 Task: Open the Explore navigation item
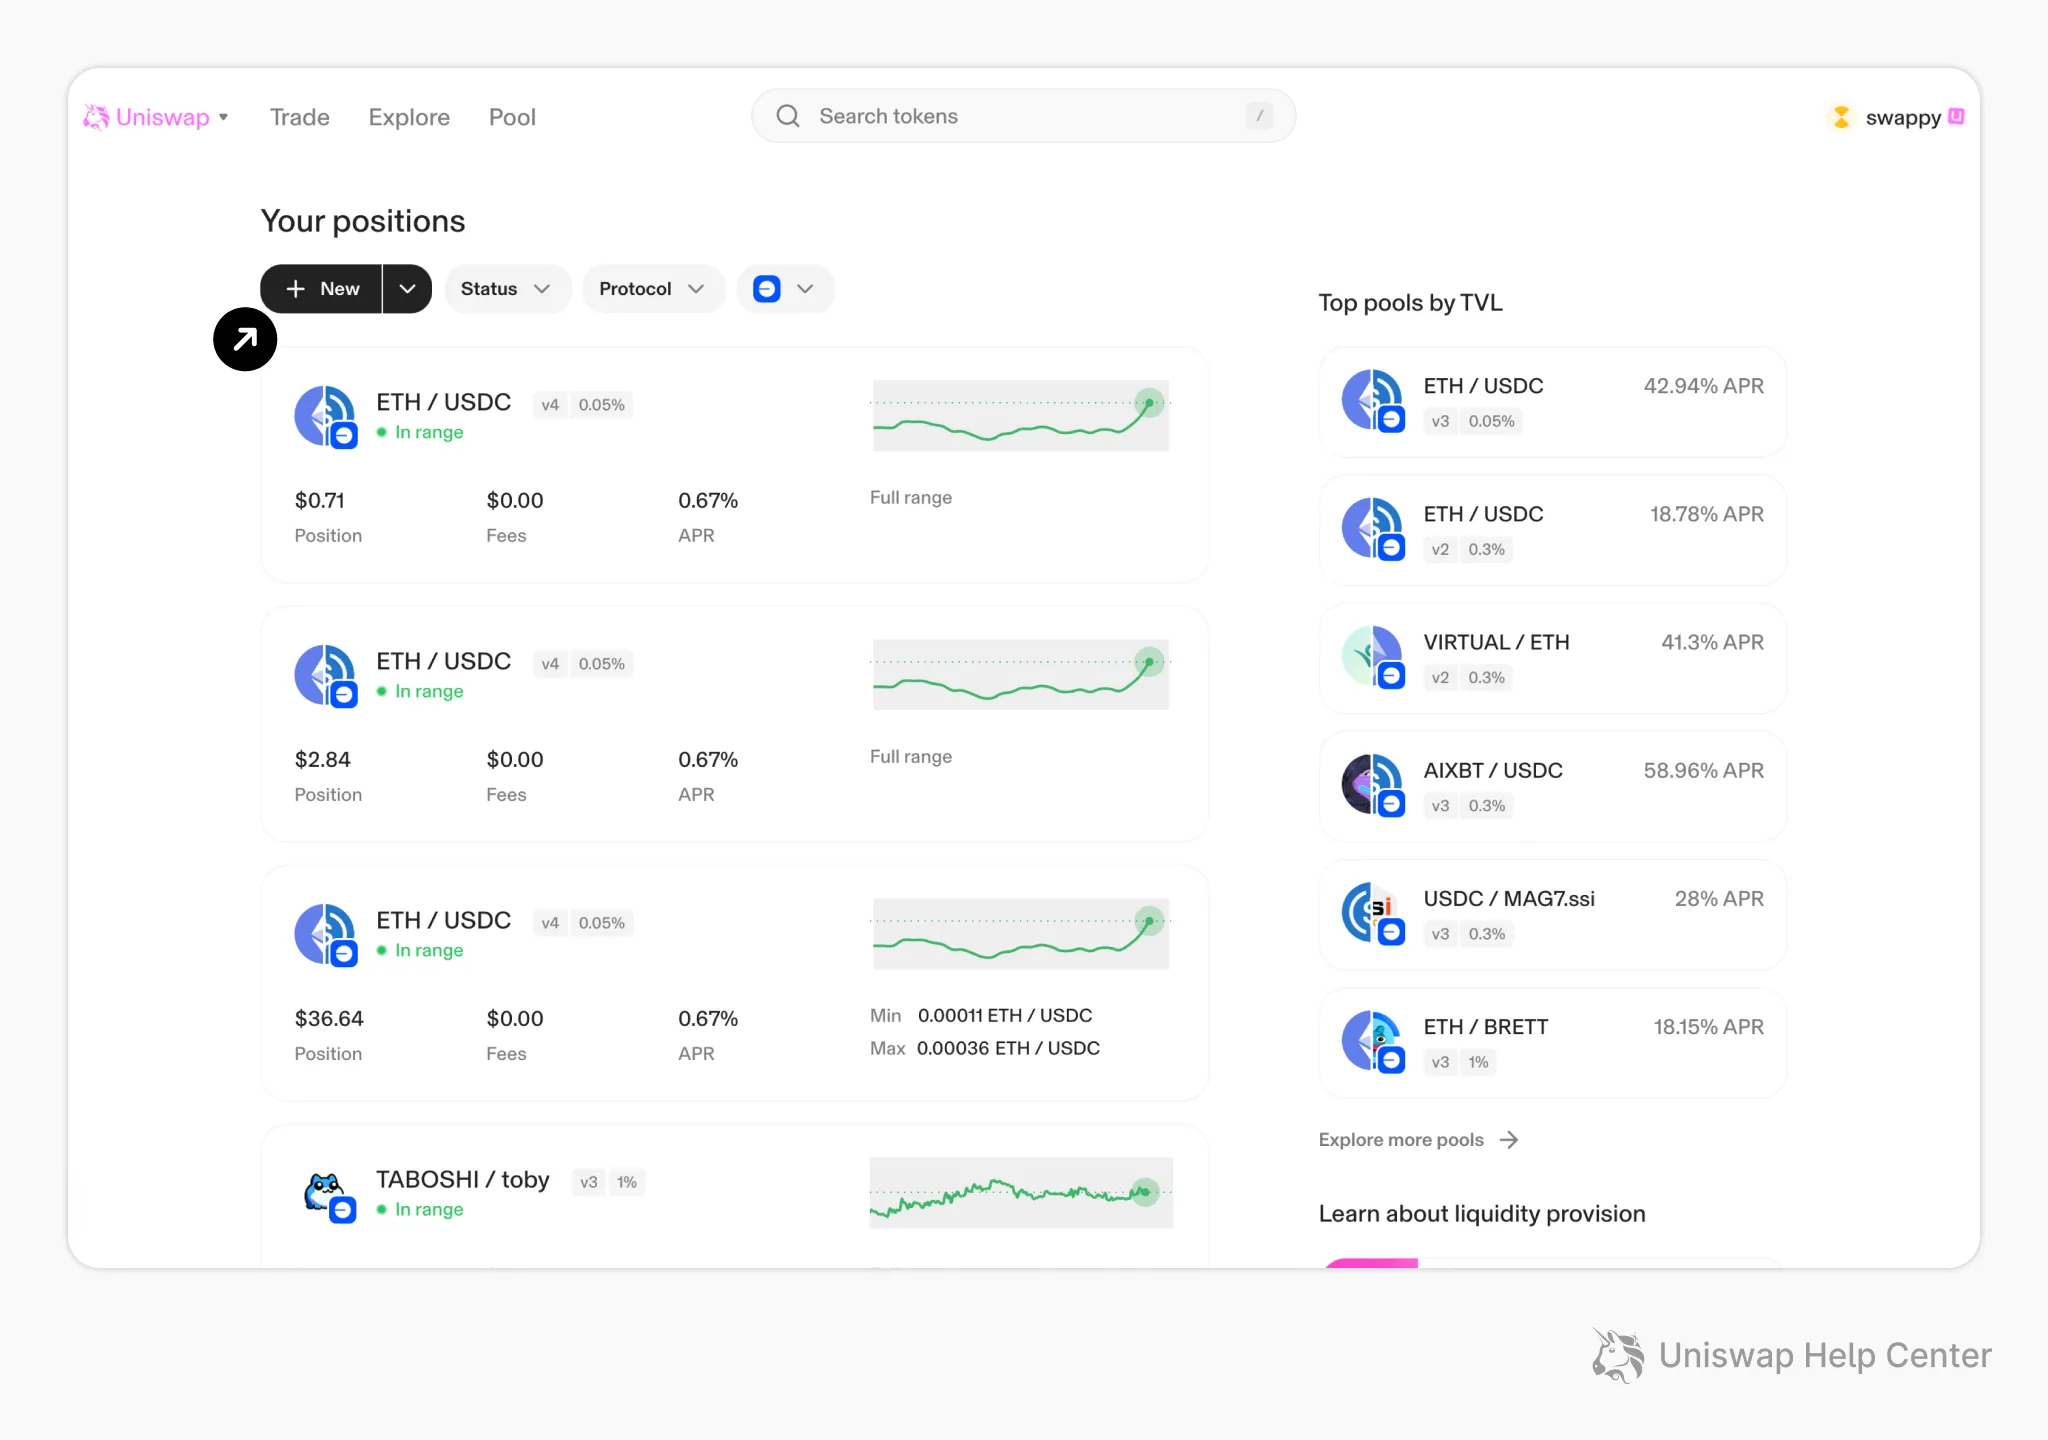click(x=409, y=117)
